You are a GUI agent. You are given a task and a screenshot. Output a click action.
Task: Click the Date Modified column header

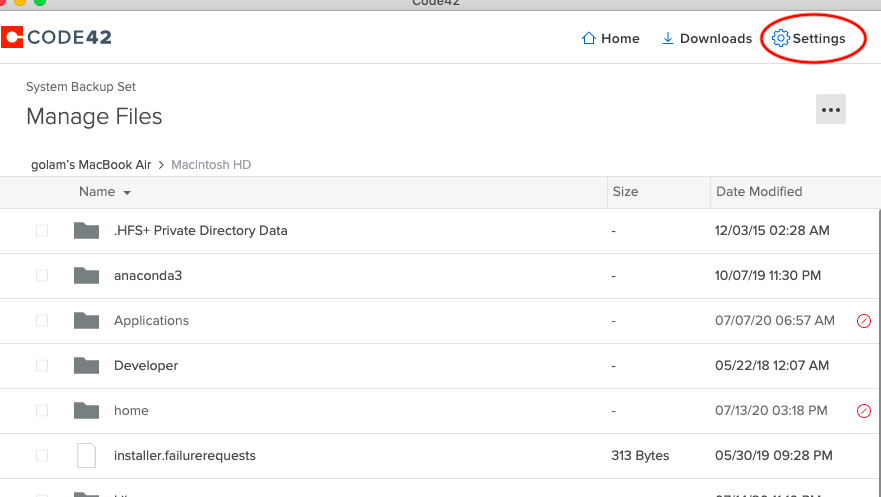click(x=759, y=191)
